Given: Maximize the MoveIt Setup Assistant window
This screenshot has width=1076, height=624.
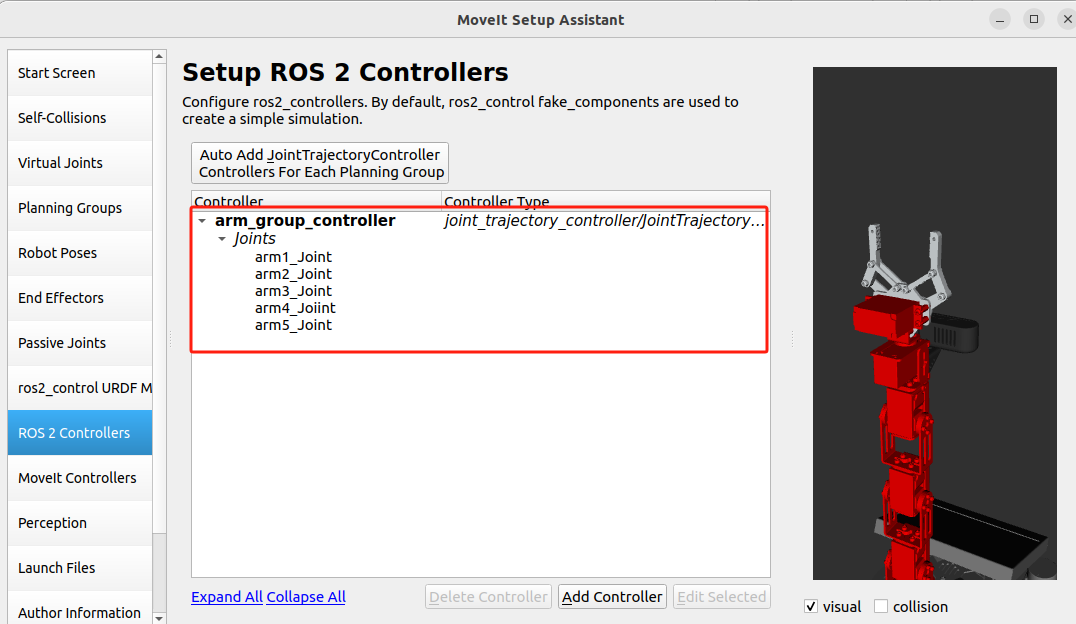Looking at the screenshot, I should pyautogui.click(x=1034, y=19).
